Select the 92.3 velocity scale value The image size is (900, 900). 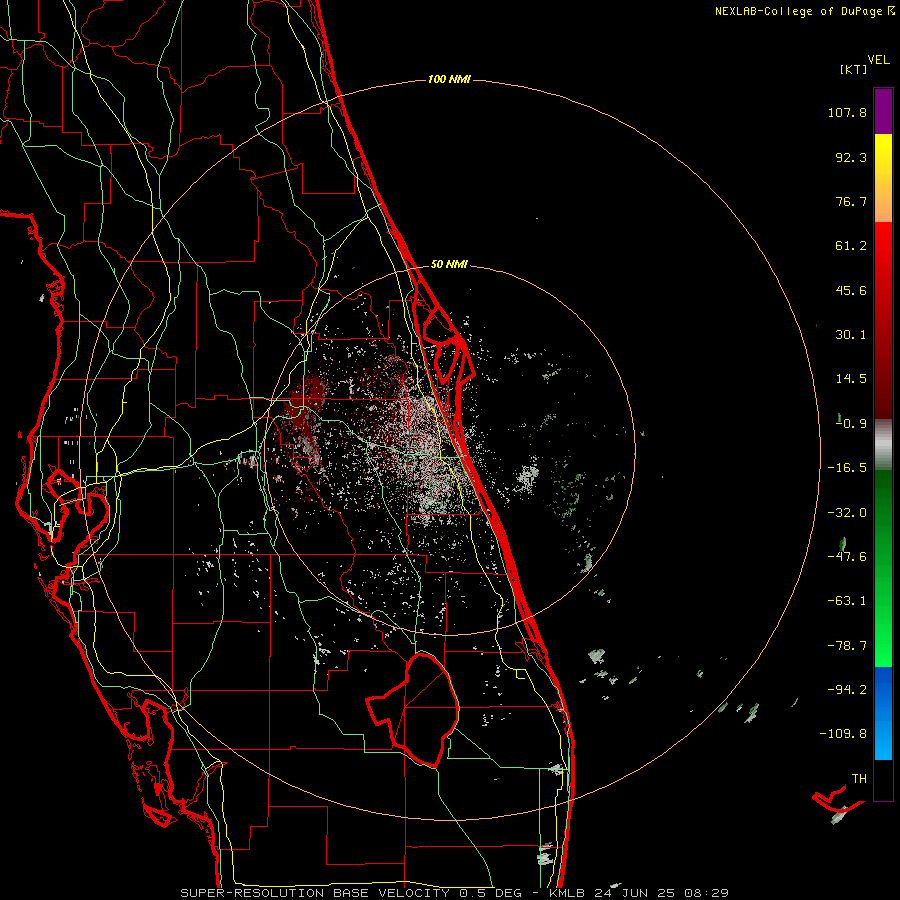tap(851, 157)
